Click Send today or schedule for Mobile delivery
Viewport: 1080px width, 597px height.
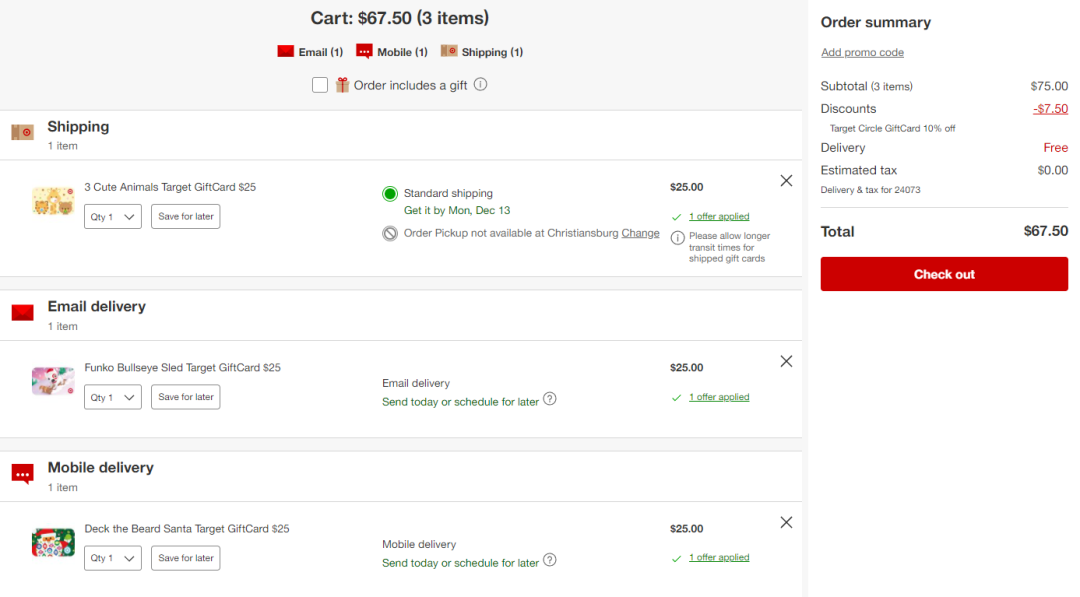point(460,563)
